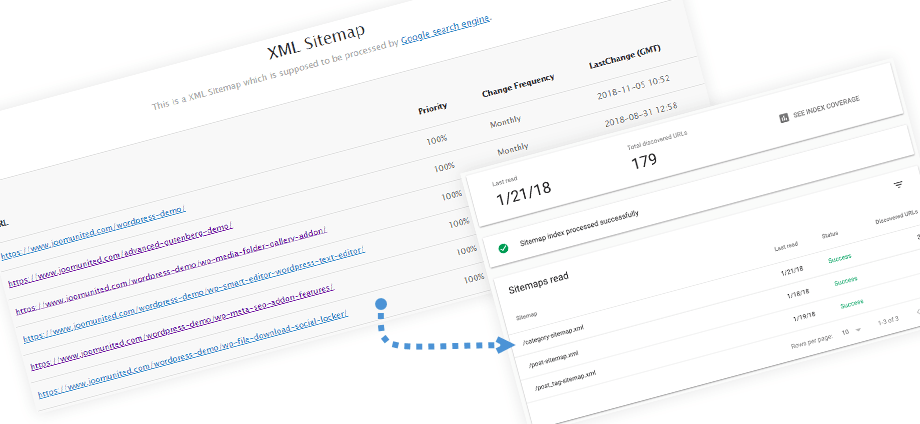
Task: Click the green success checkmark icon
Action: 503,247
